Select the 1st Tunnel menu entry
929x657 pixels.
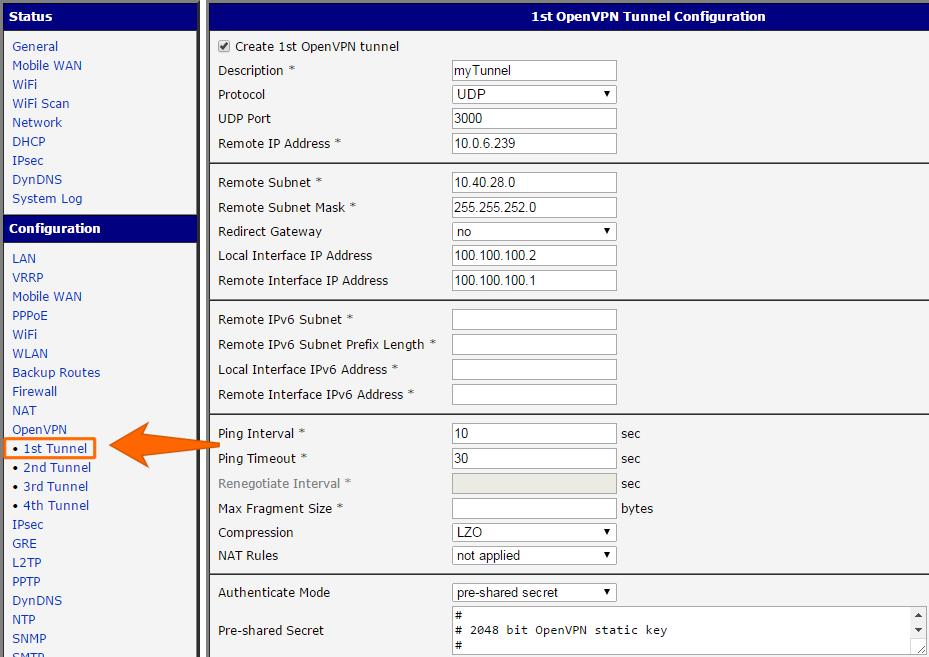tap(55, 448)
